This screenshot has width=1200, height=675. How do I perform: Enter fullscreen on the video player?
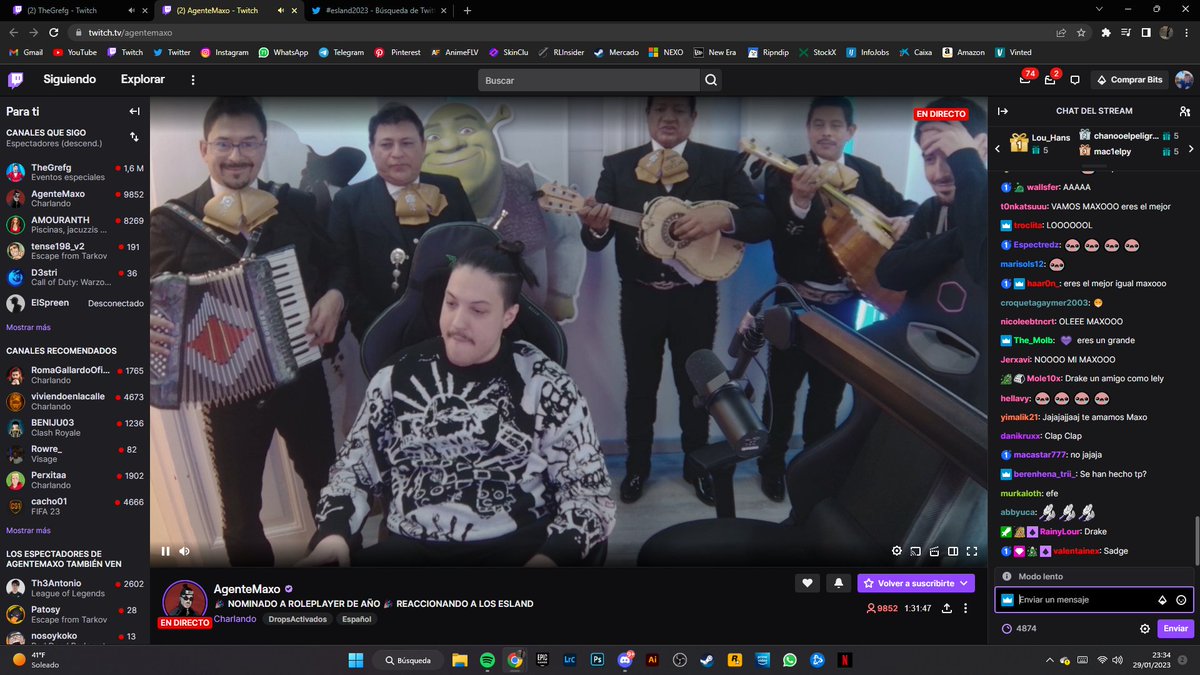[x=972, y=551]
